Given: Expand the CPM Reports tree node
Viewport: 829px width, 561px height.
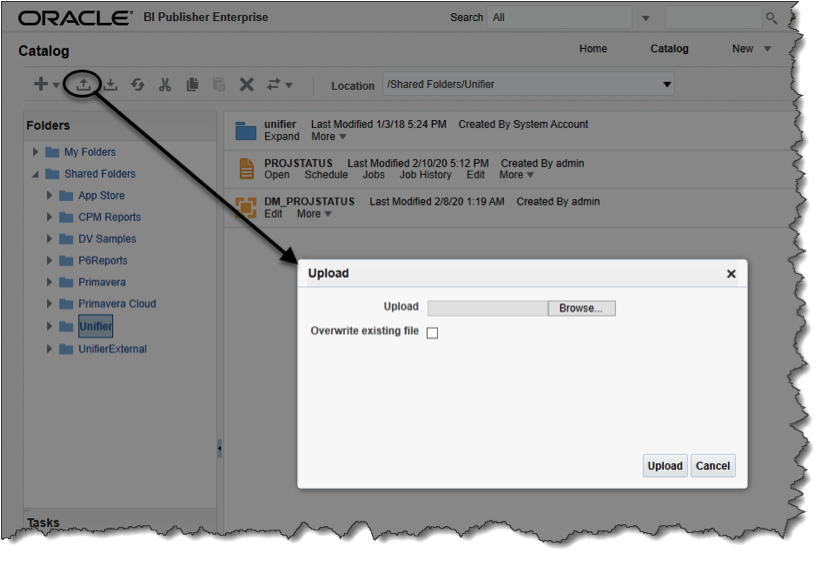Looking at the screenshot, I should [49, 217].
